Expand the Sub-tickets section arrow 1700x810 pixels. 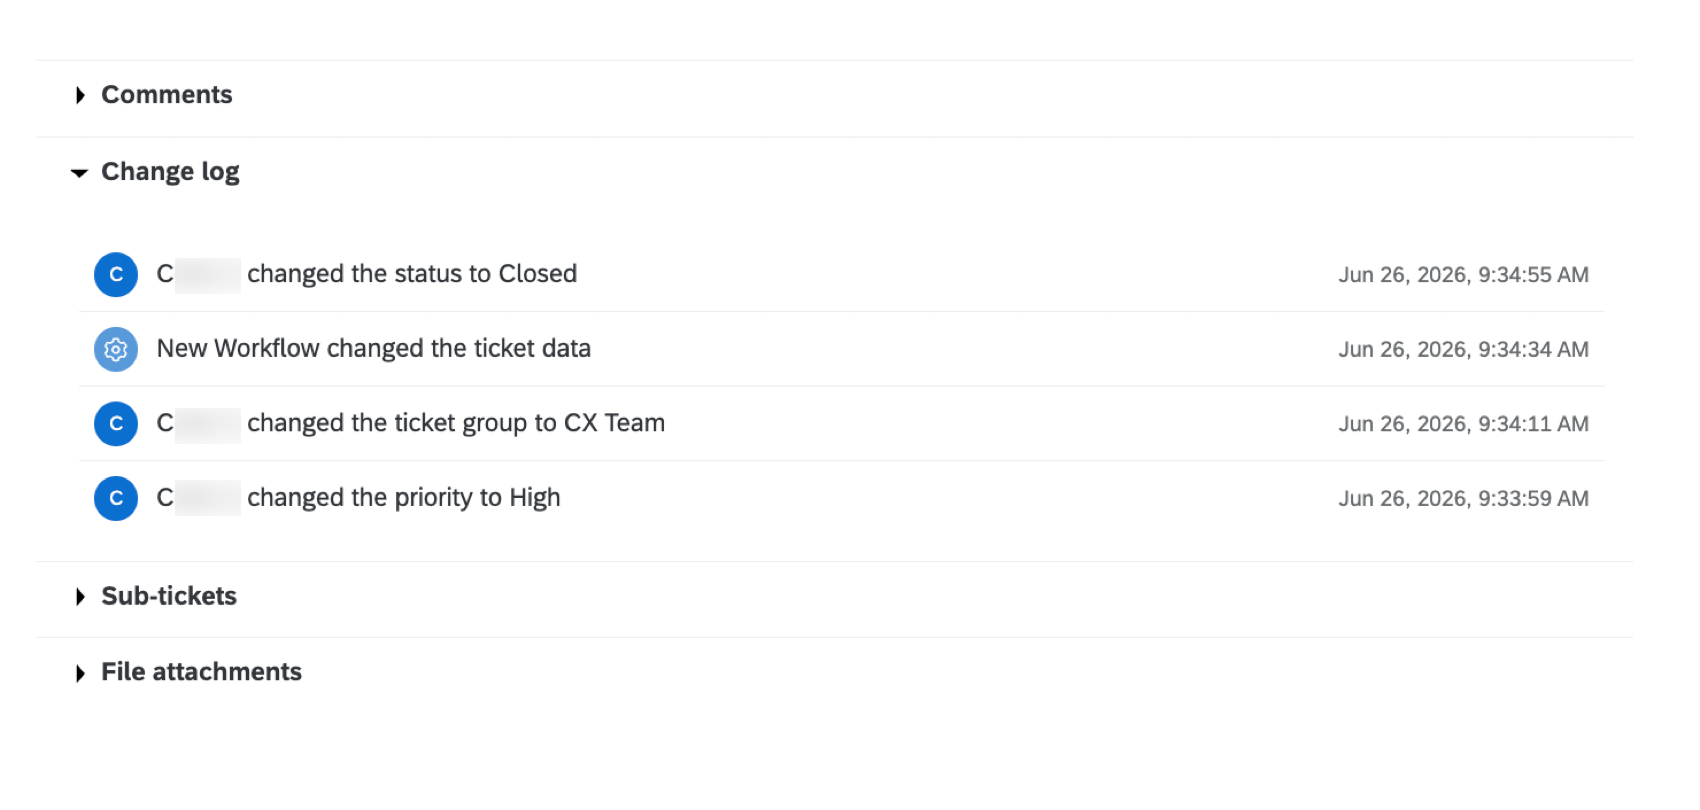tap(80, 597)
